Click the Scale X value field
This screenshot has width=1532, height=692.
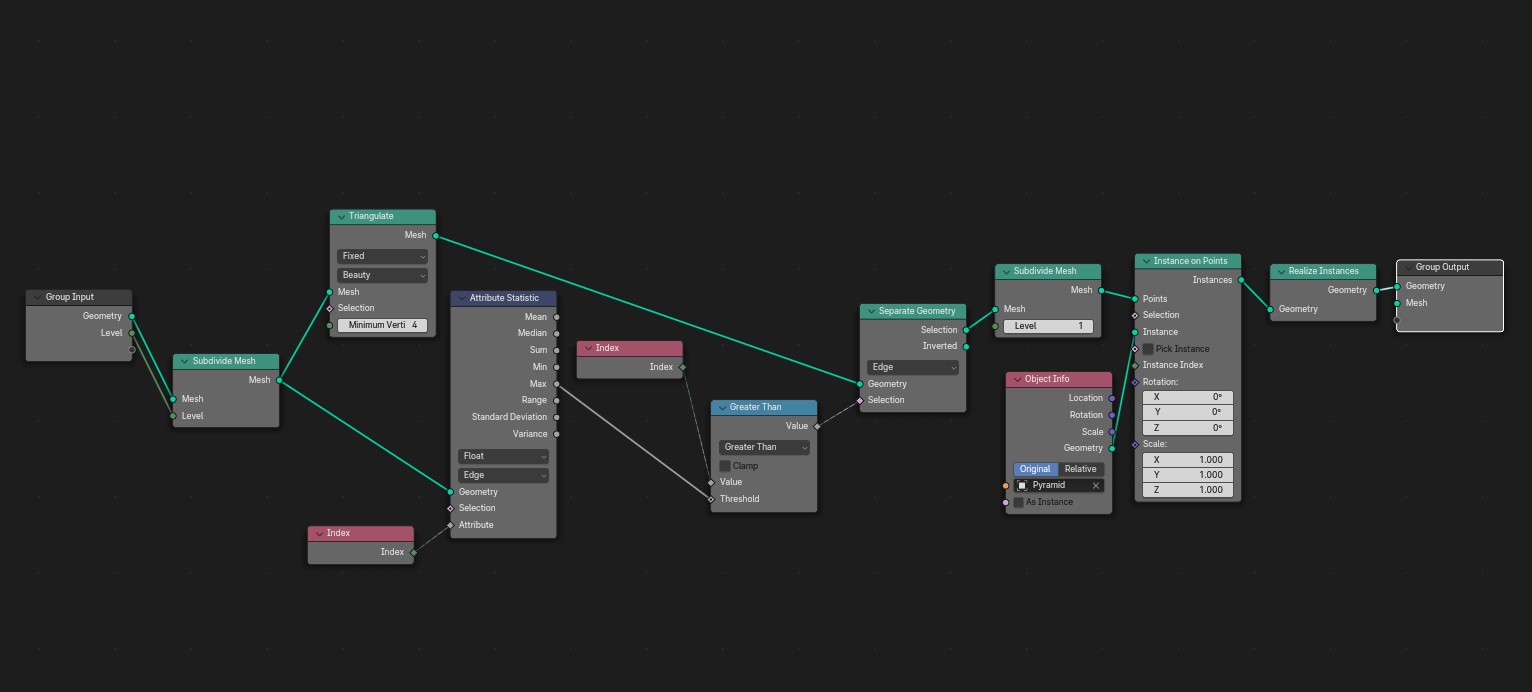tap(1187, 460)
